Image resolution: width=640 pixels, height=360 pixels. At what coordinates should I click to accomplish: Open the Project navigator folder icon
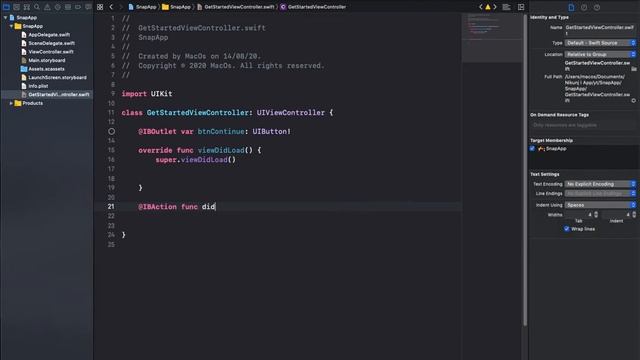pyautogui.click(x=6, y=7)
